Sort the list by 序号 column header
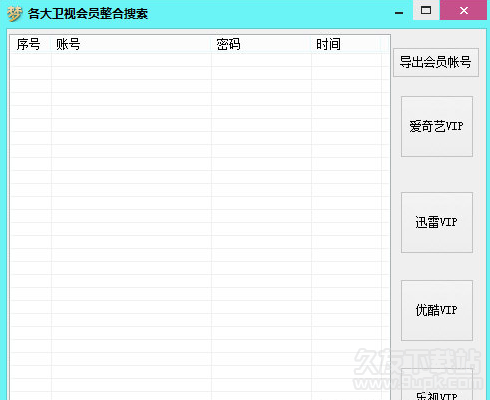 [x=31, y=44]
